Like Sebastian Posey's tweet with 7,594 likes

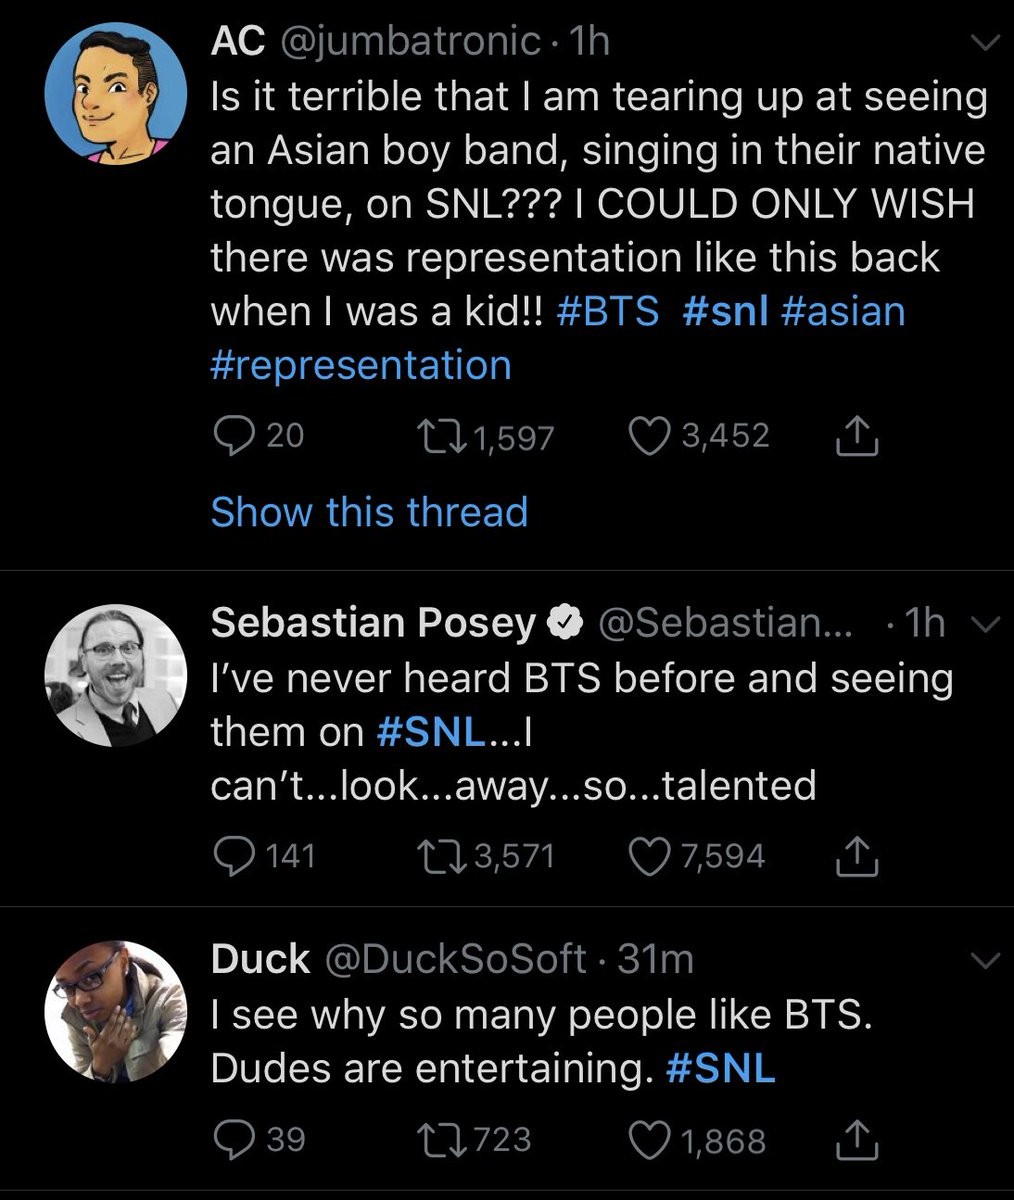click(x=650, y=856)
